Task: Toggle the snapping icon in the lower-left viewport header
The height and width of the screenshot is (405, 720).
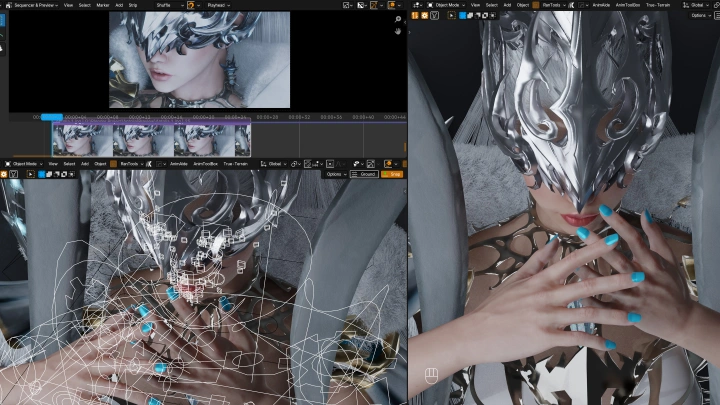Action: point(308,164)
